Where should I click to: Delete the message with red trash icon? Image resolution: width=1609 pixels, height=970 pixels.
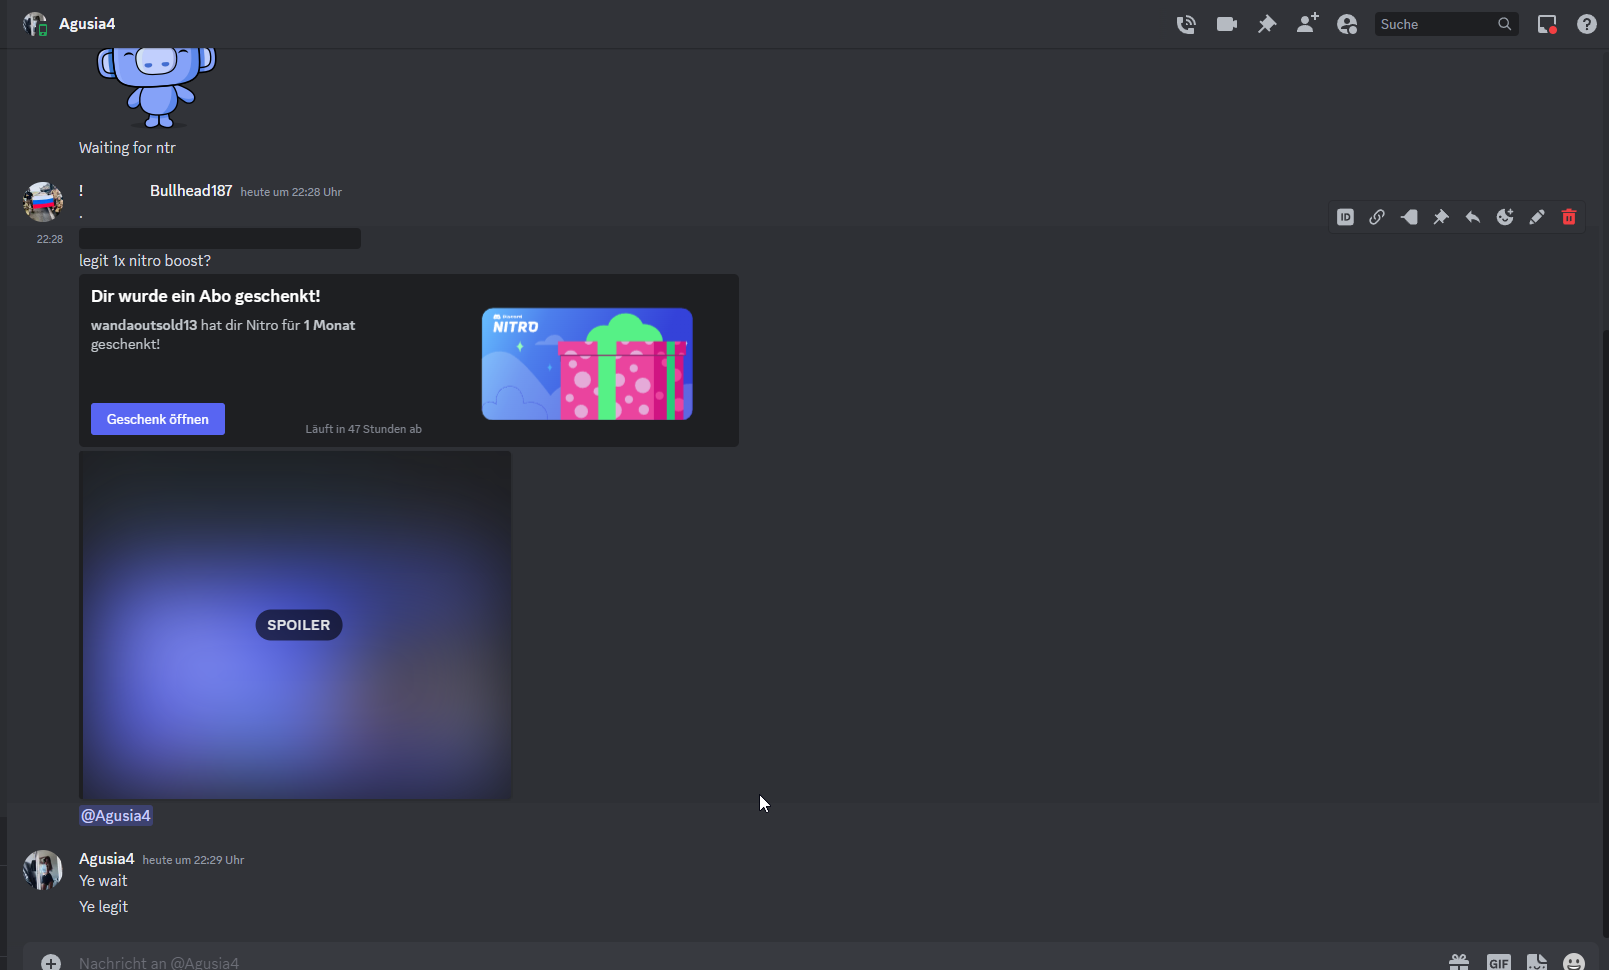(x=1569, y=217)
